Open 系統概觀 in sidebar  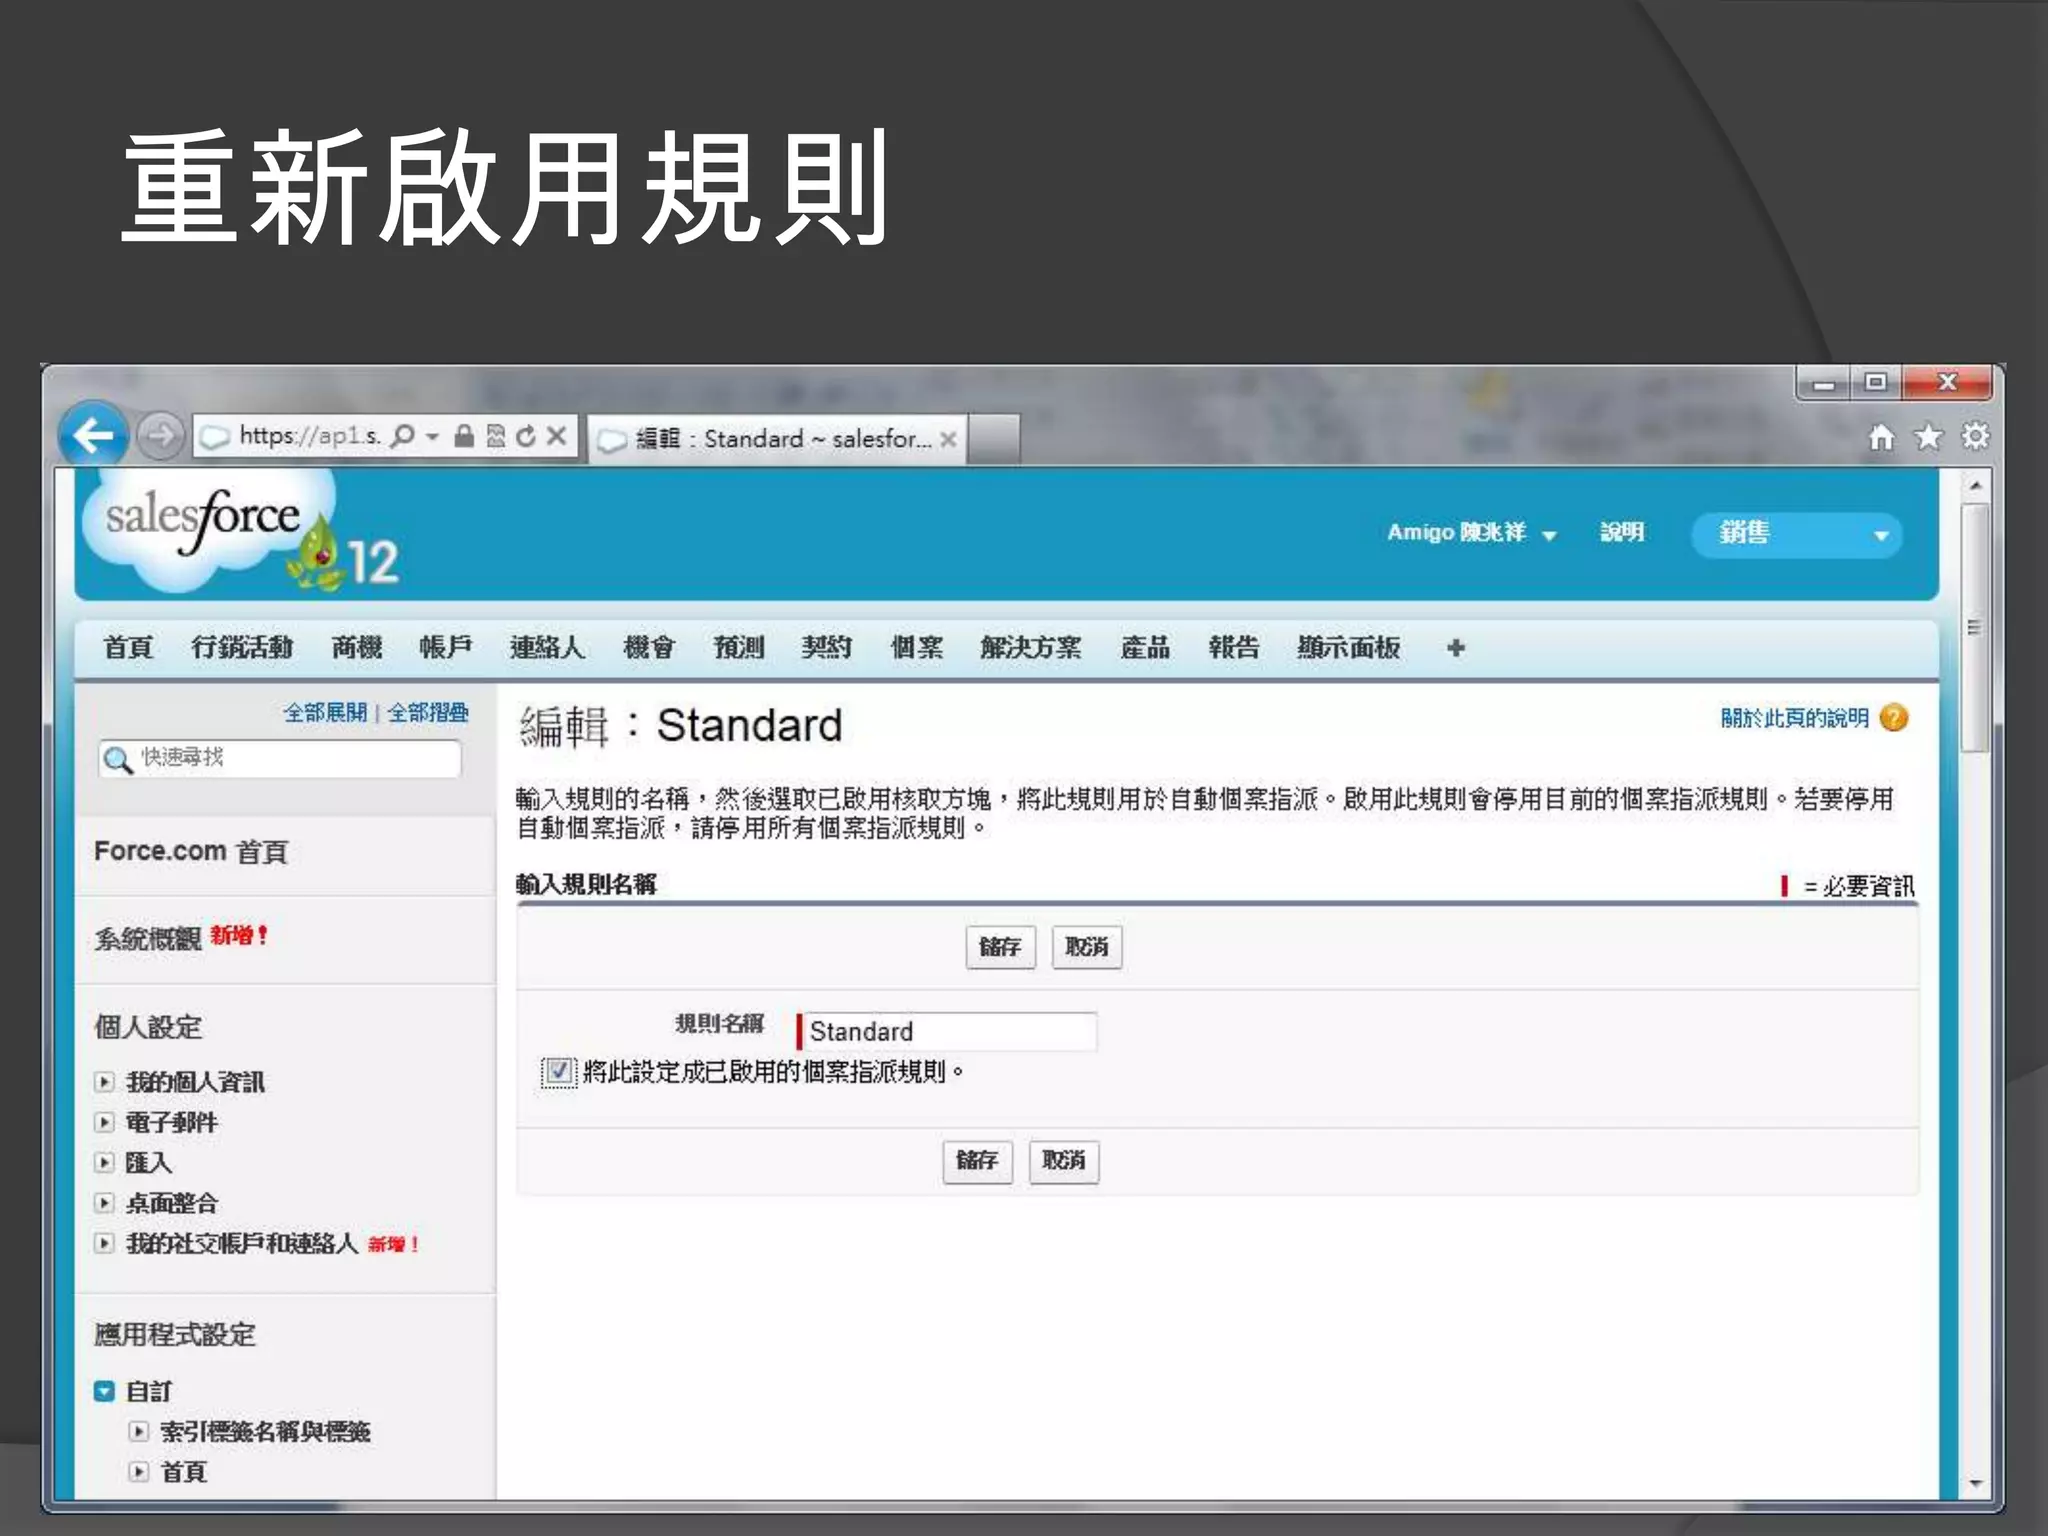[x=148, y=939]
